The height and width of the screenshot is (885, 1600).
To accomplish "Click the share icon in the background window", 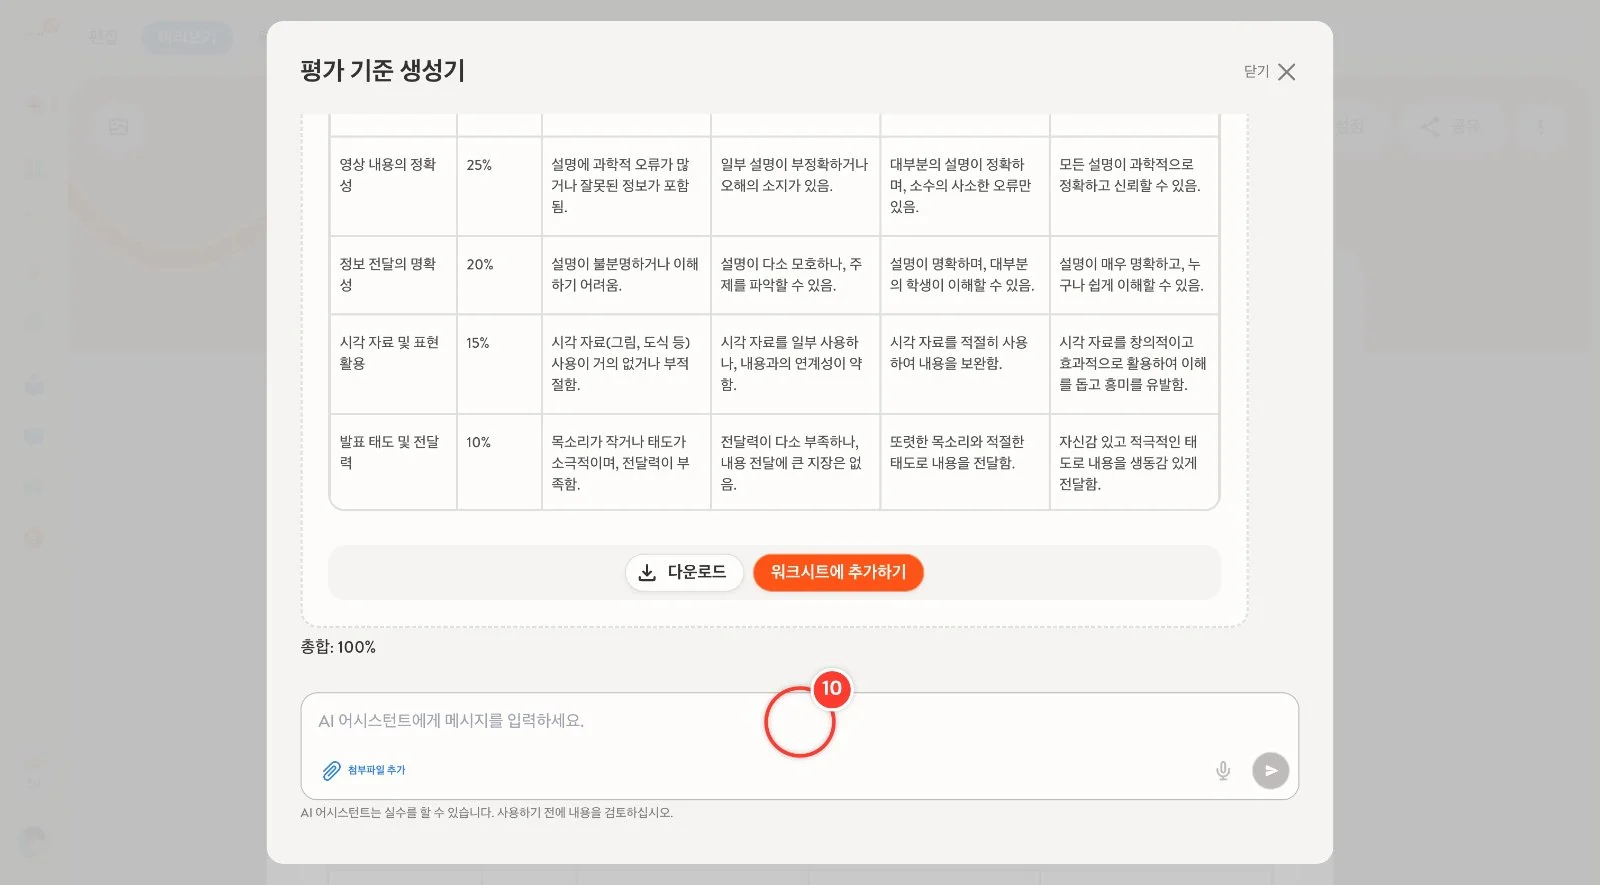I will point(1431,127).
